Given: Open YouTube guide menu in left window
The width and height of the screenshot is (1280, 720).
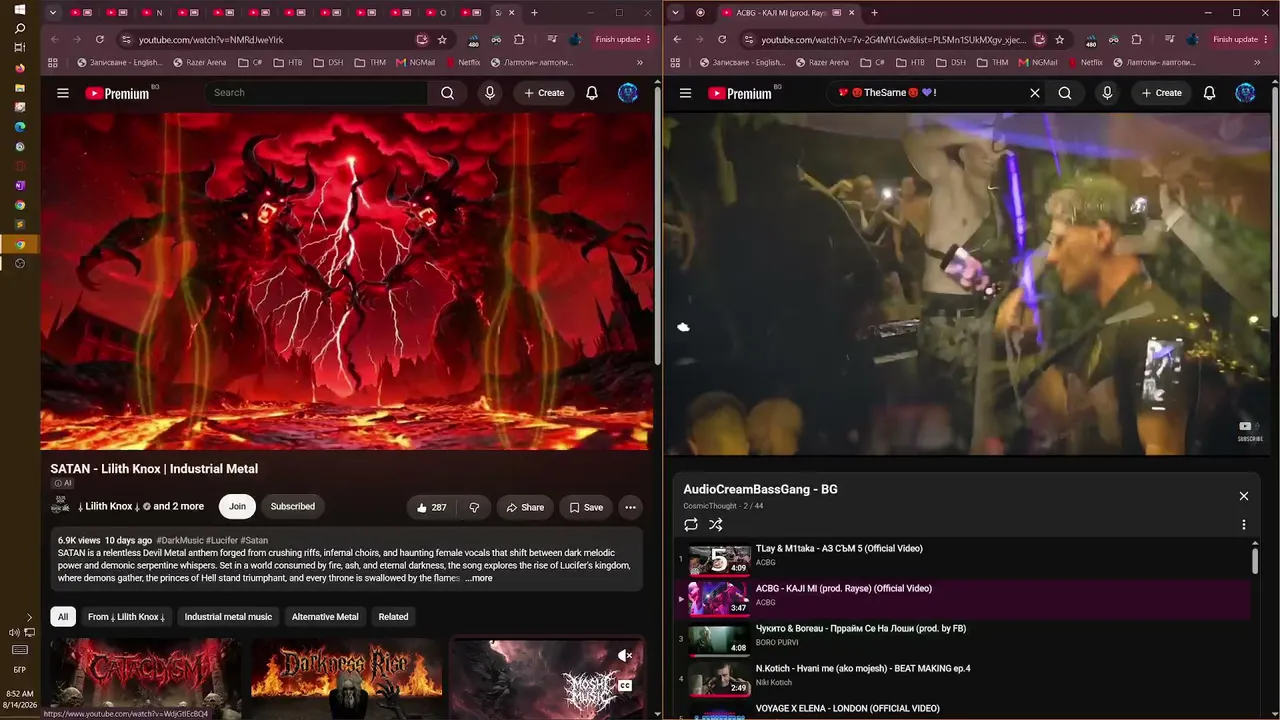Looking at the screenshot, I should [63, 93].
